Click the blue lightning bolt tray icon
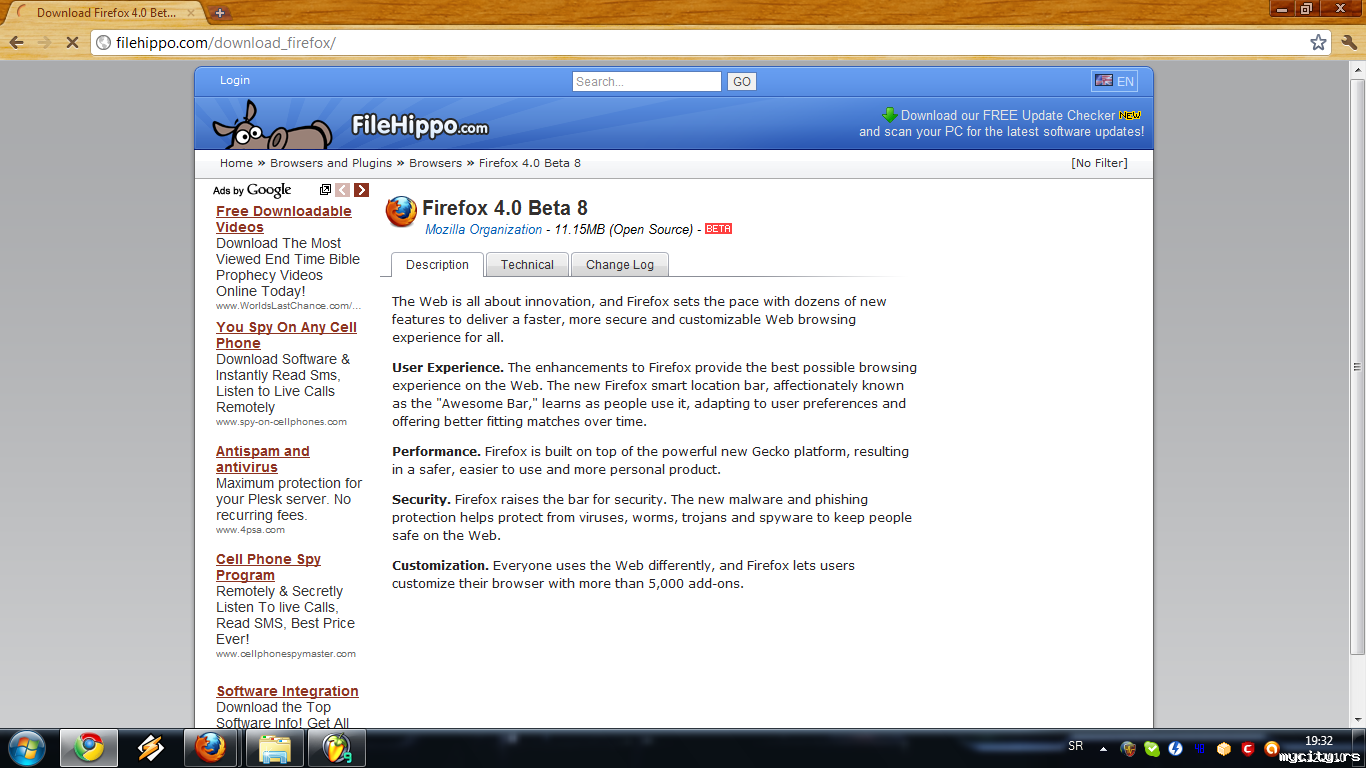Viewport: 1366px width, 768px height. click(x=1176, y=748)
